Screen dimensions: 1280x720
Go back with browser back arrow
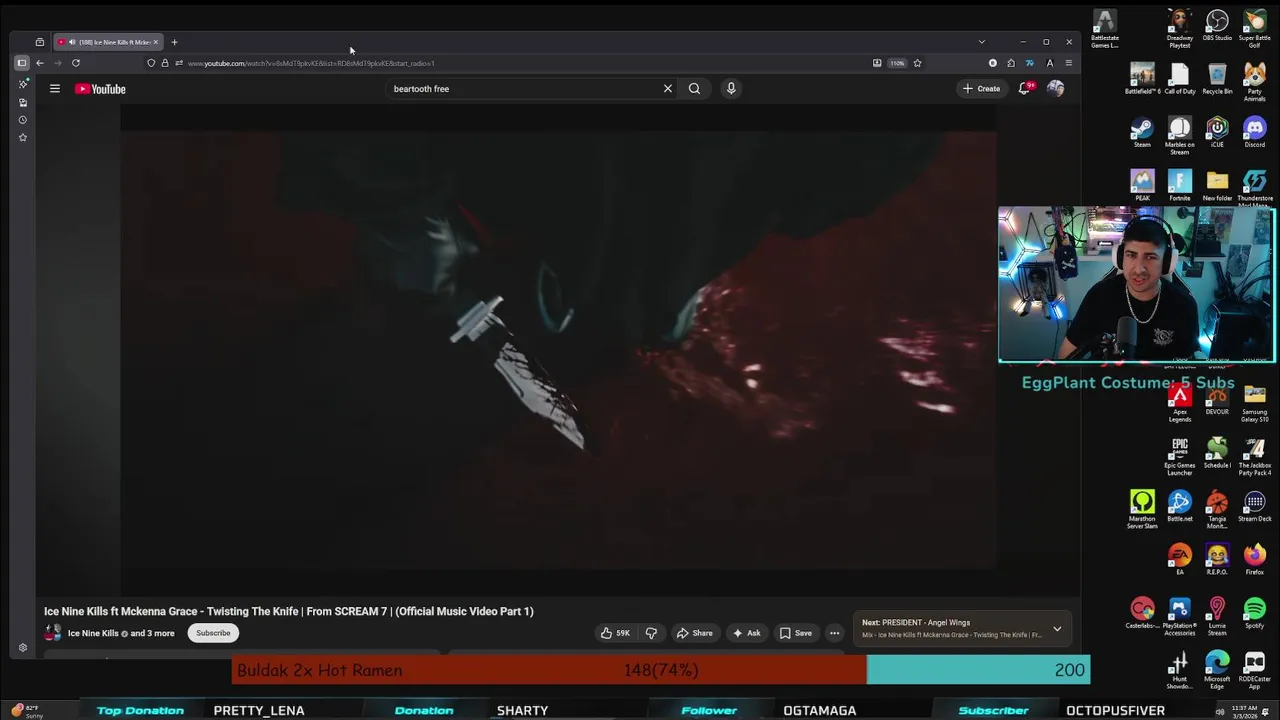tap(40, 63)
